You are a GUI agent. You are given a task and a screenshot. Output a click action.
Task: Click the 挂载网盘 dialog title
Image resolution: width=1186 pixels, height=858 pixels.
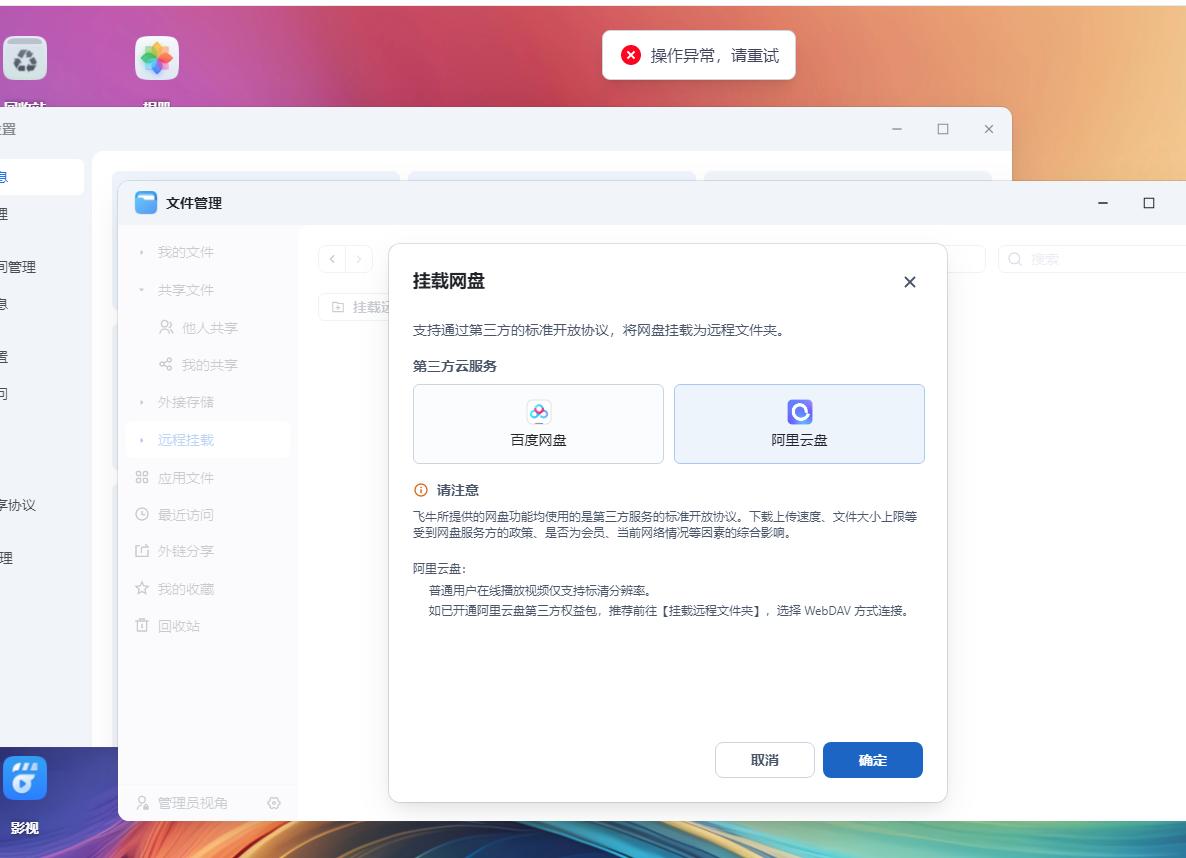449,281
